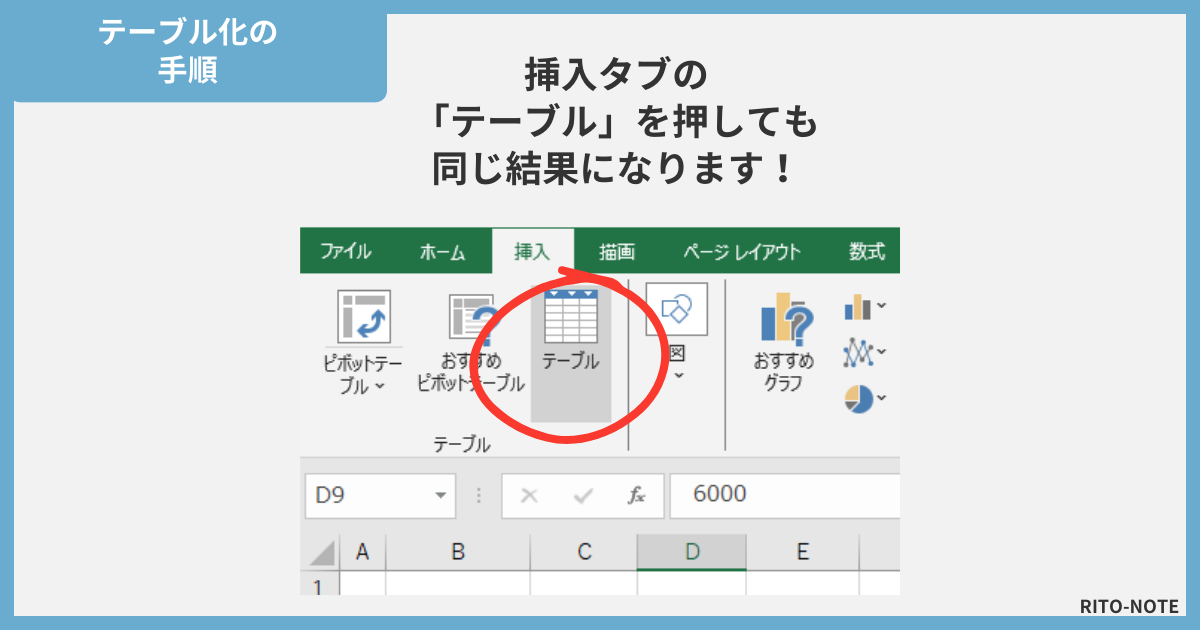Click the fx Insert Function icon
The width and height of the screenshot is (1200, 630).
click(x=637, y=492)
